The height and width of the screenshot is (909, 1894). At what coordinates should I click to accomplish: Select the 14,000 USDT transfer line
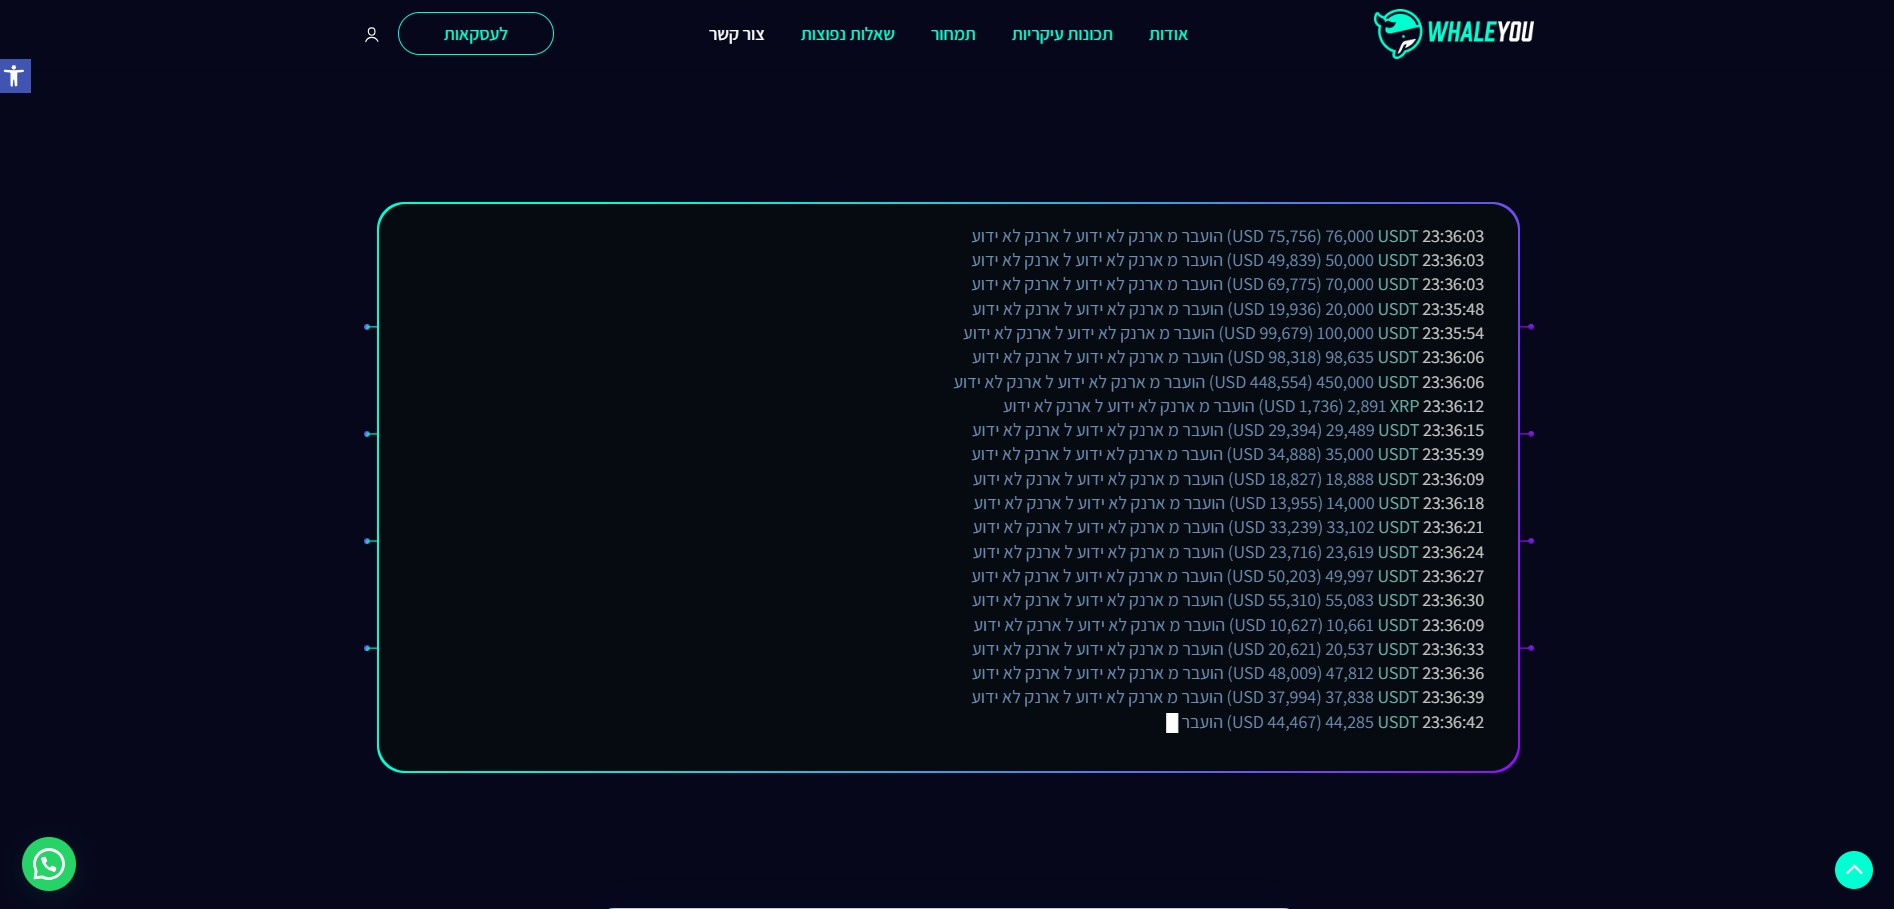pyautogui.click(x=1229, y=504)
